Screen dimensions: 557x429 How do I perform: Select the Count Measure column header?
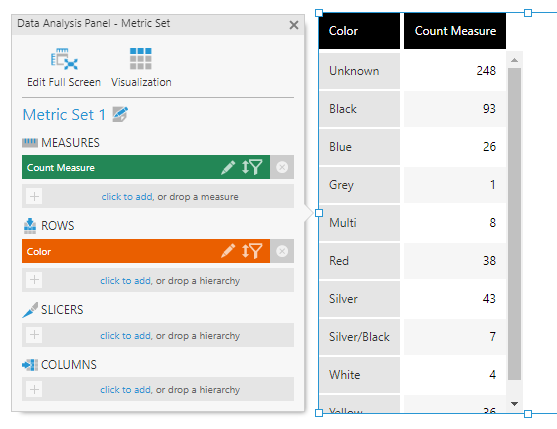pyautogui.click(x=455, y=31)
